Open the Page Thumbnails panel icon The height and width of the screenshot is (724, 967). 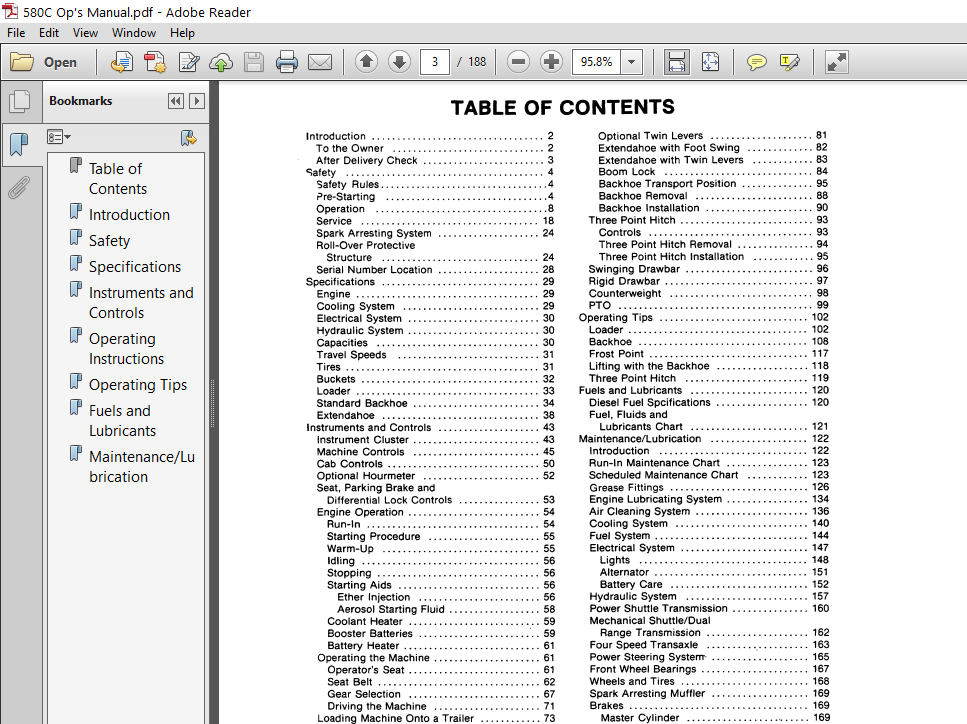coord(20,101)
